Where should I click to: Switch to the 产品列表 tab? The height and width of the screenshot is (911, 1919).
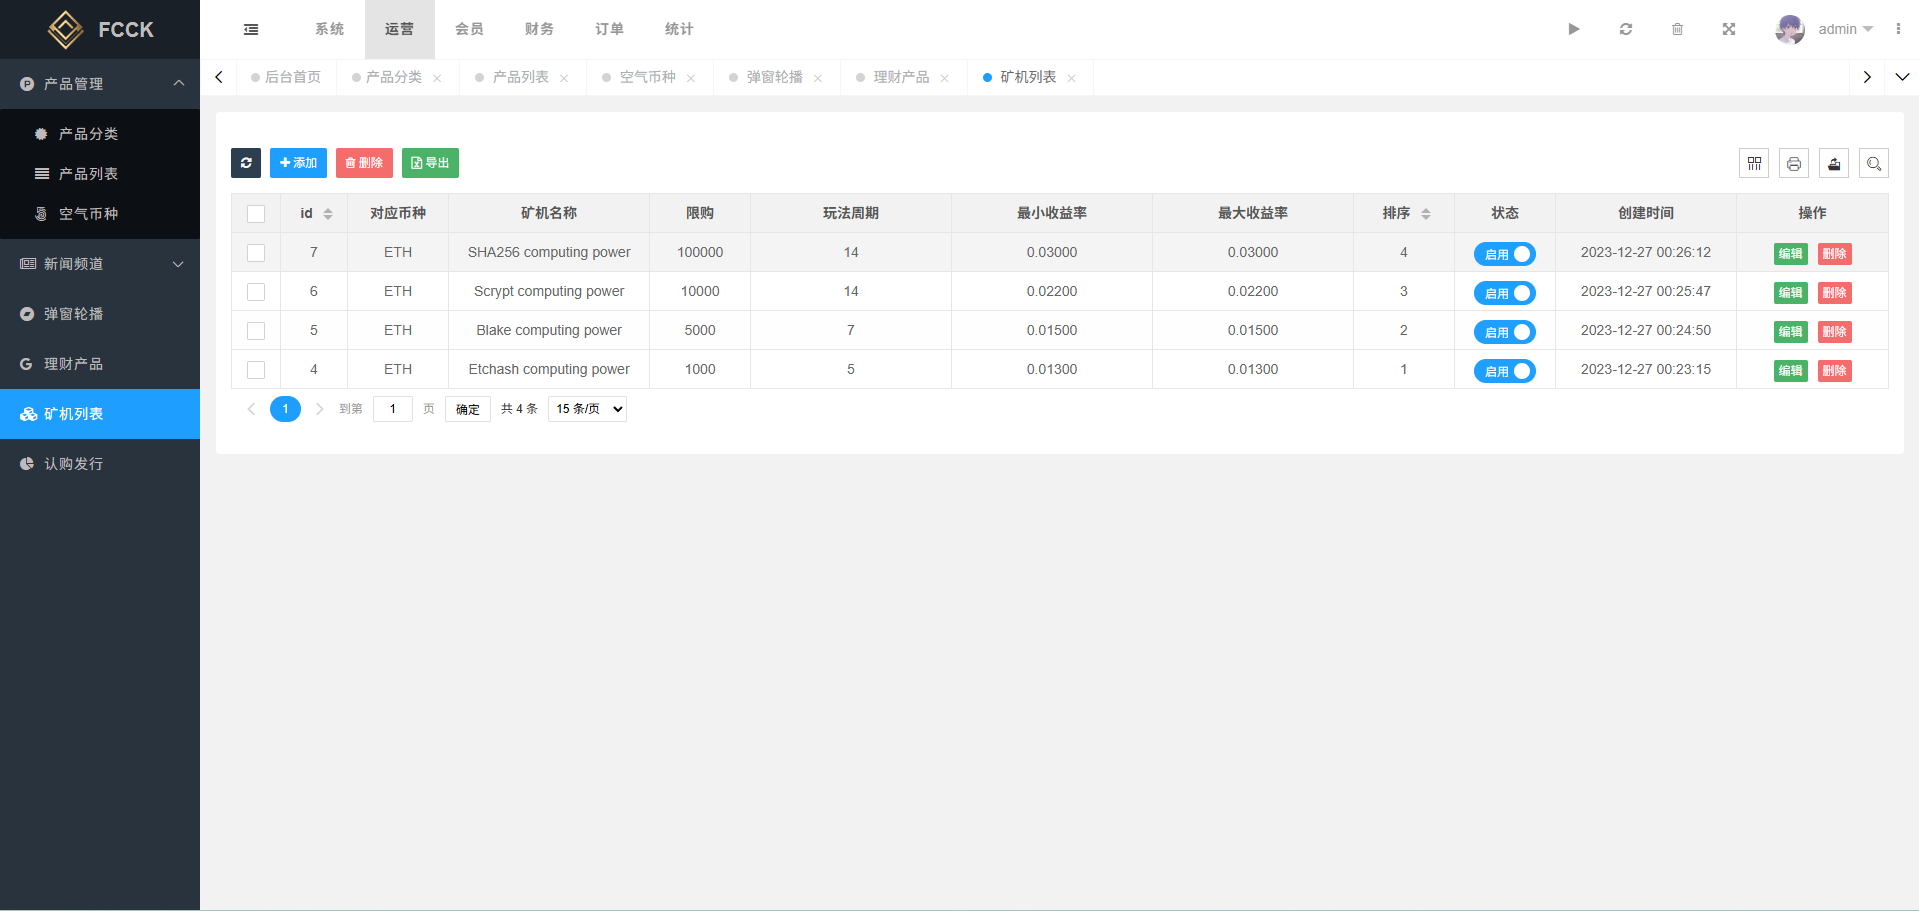(x=520, y=77)
